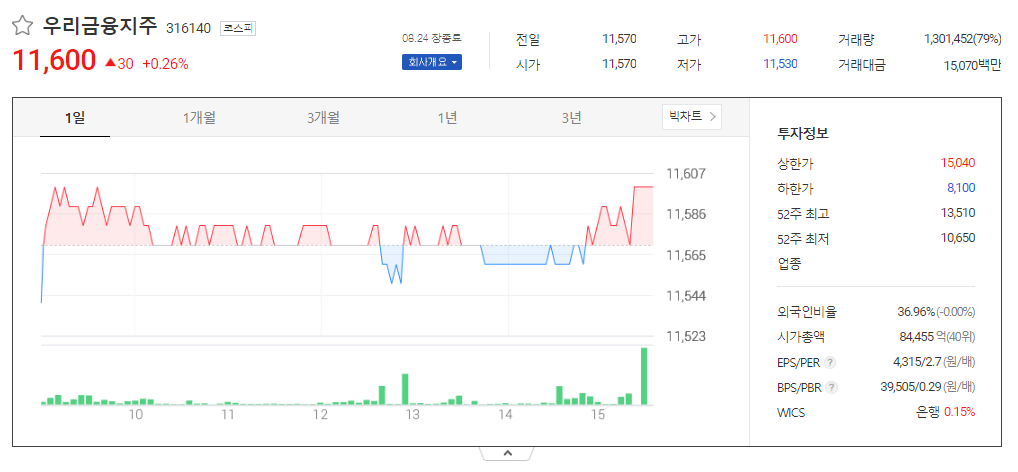Click the 08.24 장종료 market status

(x=431, y=38)
